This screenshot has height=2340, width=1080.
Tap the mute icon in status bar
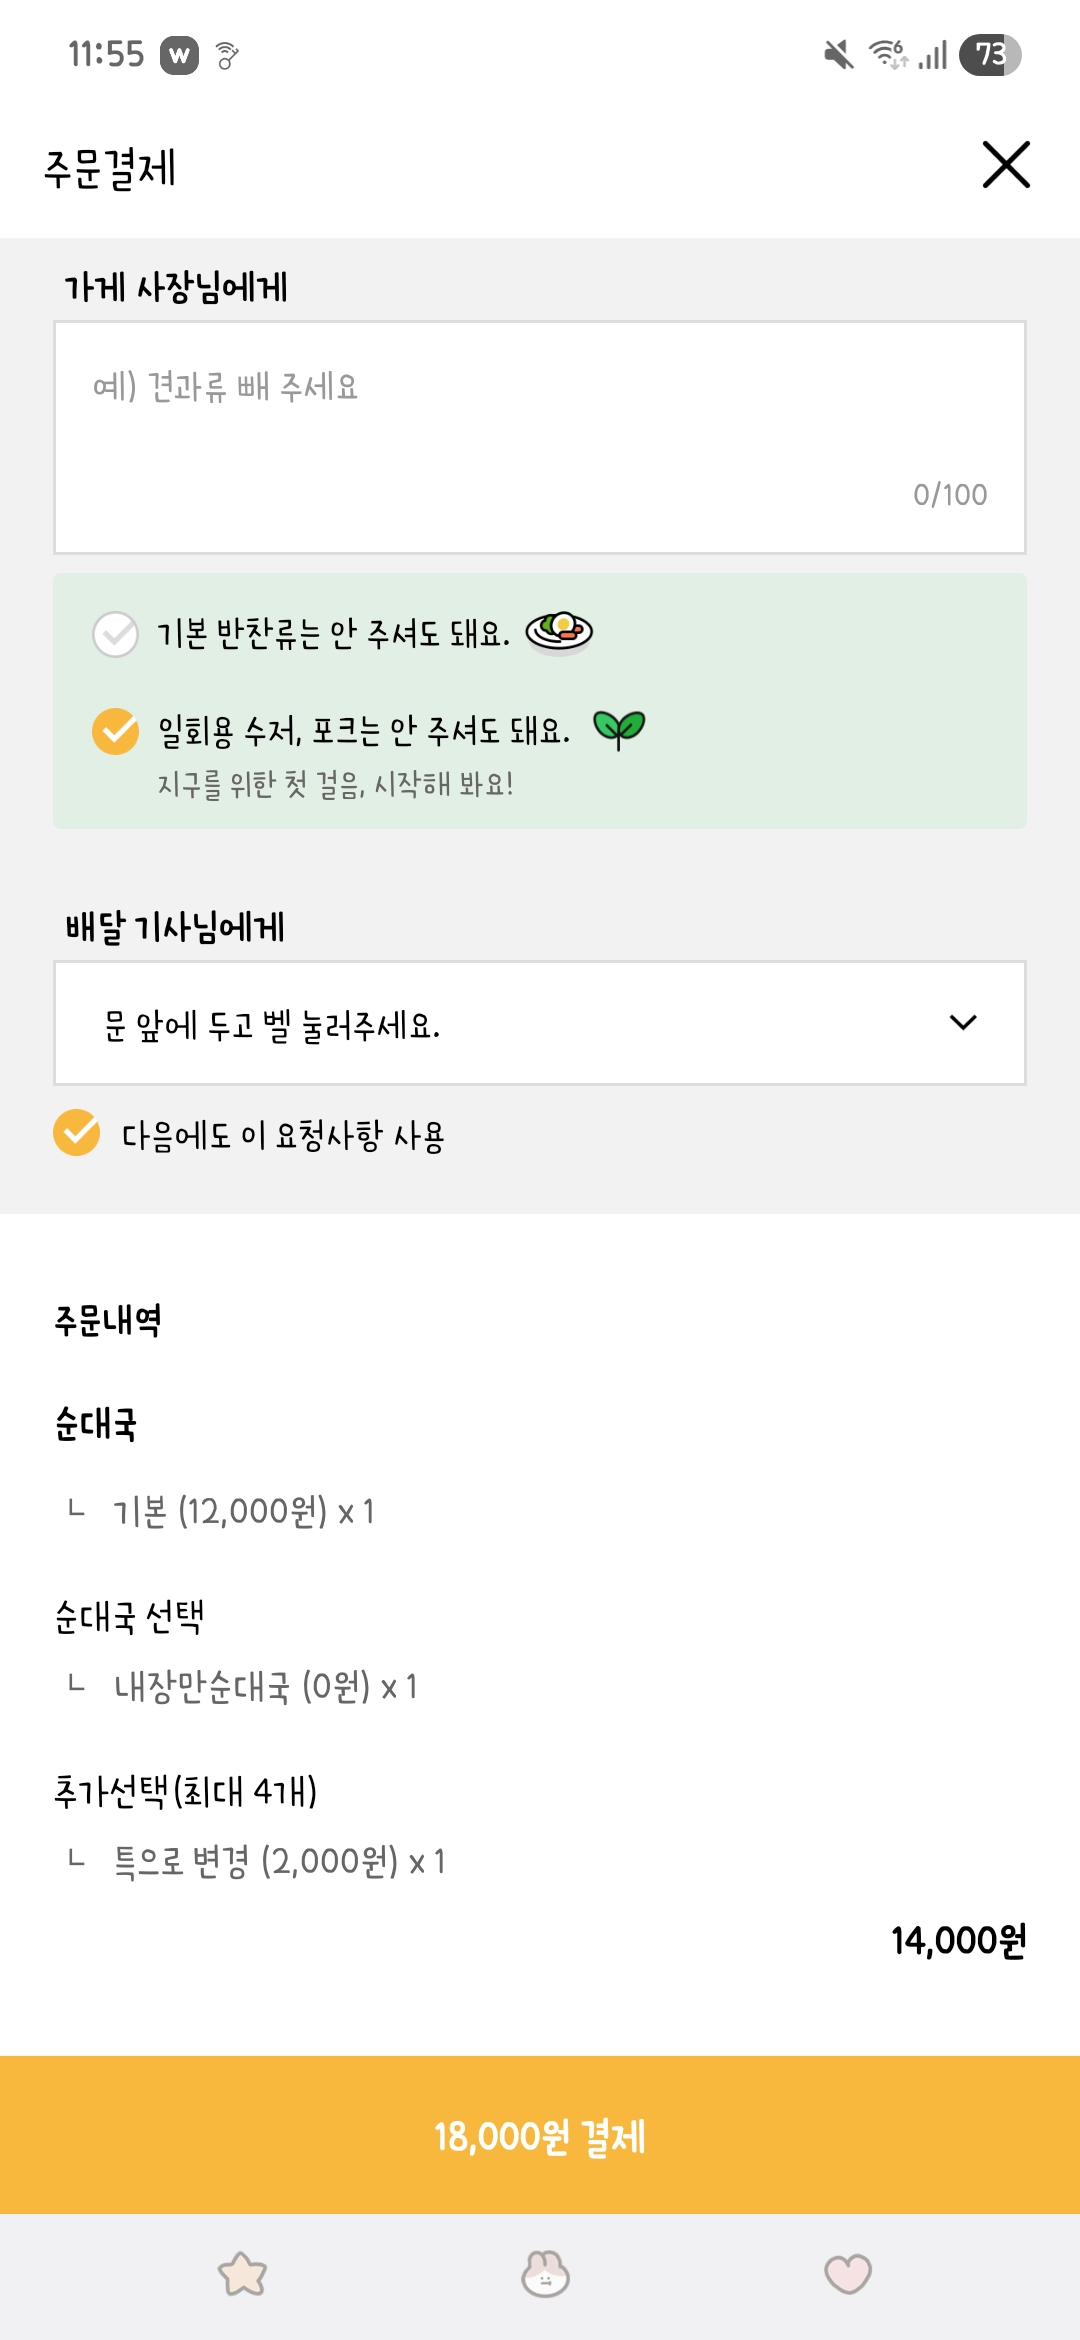click(838, 55)
